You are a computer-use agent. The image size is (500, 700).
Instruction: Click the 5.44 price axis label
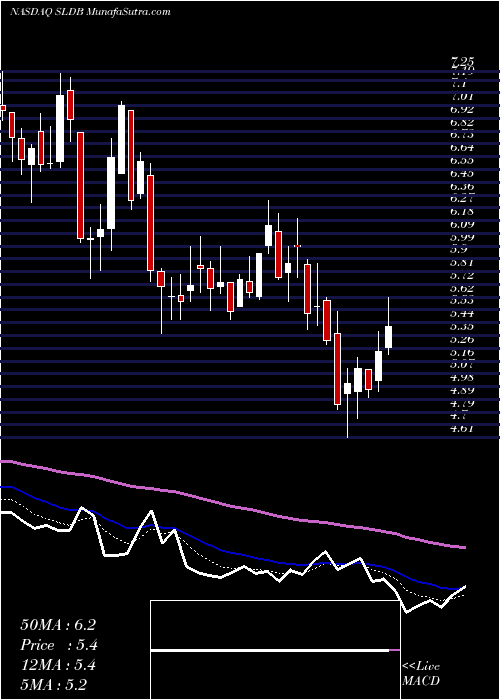coord(462,314)
